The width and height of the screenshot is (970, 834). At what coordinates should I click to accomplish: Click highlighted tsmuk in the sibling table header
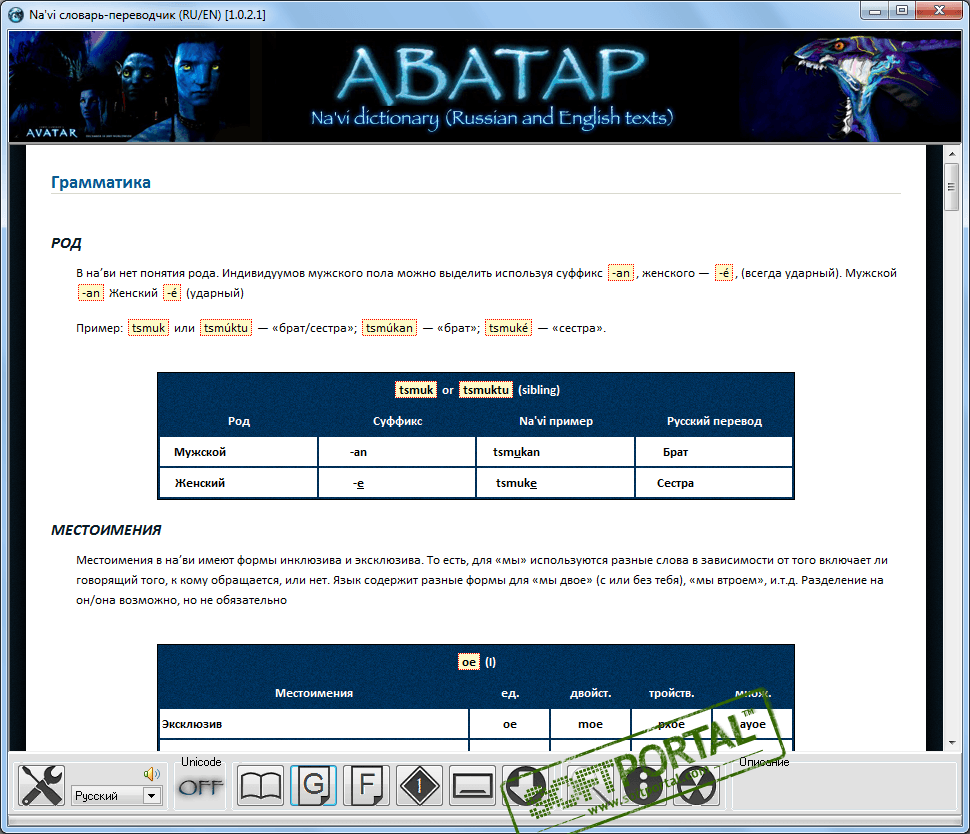416,390
